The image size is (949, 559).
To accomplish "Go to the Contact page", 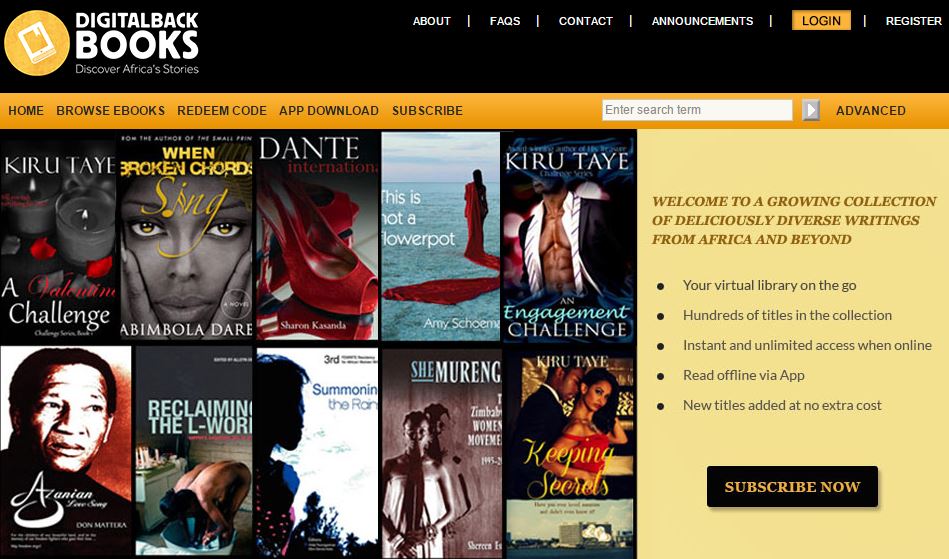I will [x=585, y=21].
